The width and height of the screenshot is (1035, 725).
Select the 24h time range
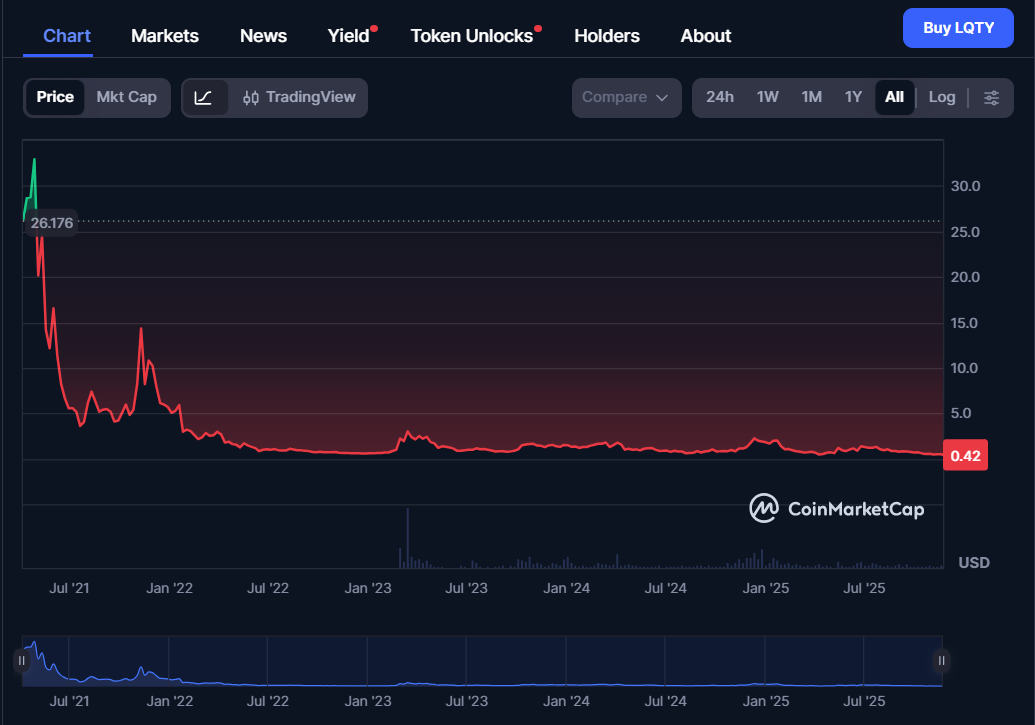click(720, 97)
